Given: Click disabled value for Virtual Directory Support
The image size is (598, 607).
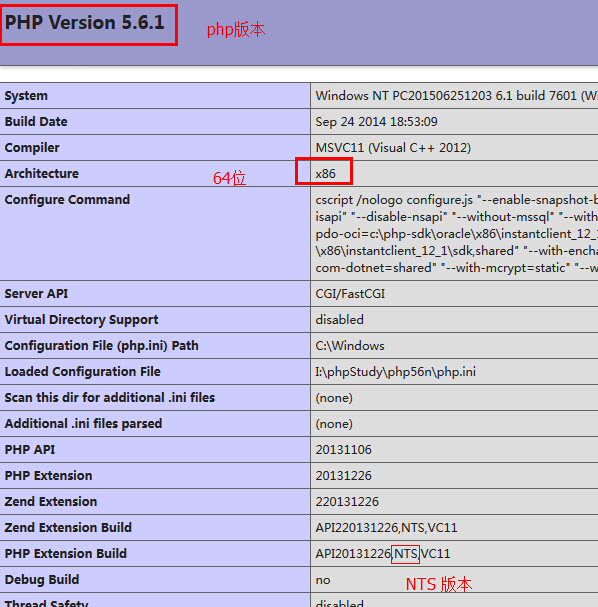Looking at the screenshot, I should 339,319.
